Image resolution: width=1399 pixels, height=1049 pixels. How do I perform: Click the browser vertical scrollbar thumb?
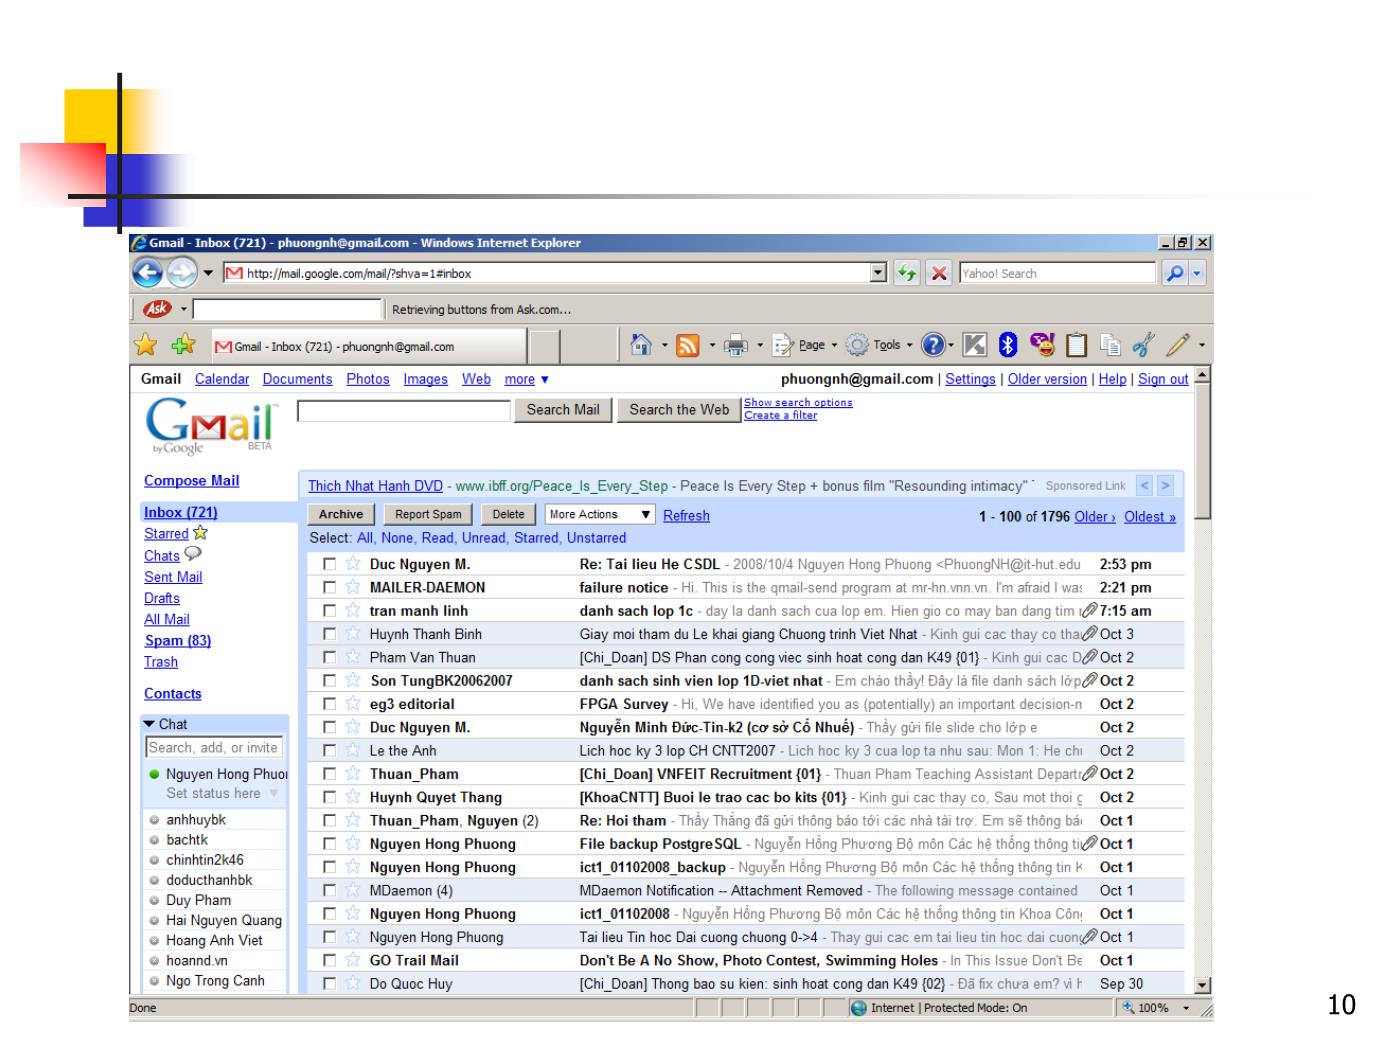pyautogui.click(x=1204, y=450)
